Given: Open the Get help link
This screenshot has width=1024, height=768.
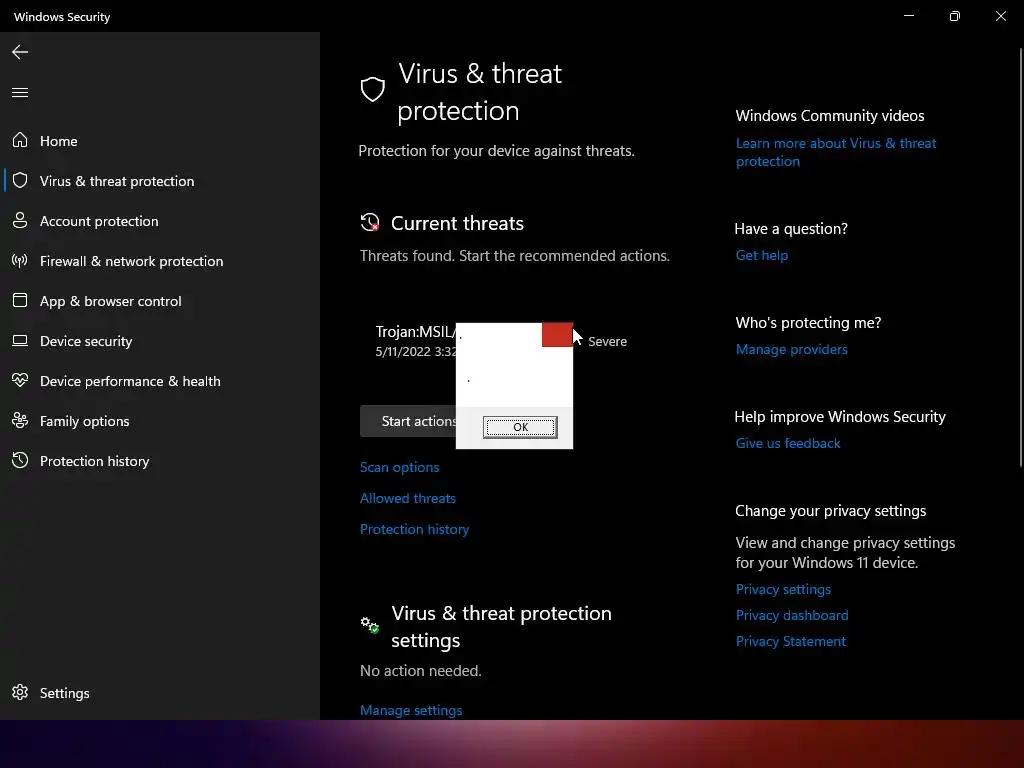Looking at the screenshot, I should [762, 255].
